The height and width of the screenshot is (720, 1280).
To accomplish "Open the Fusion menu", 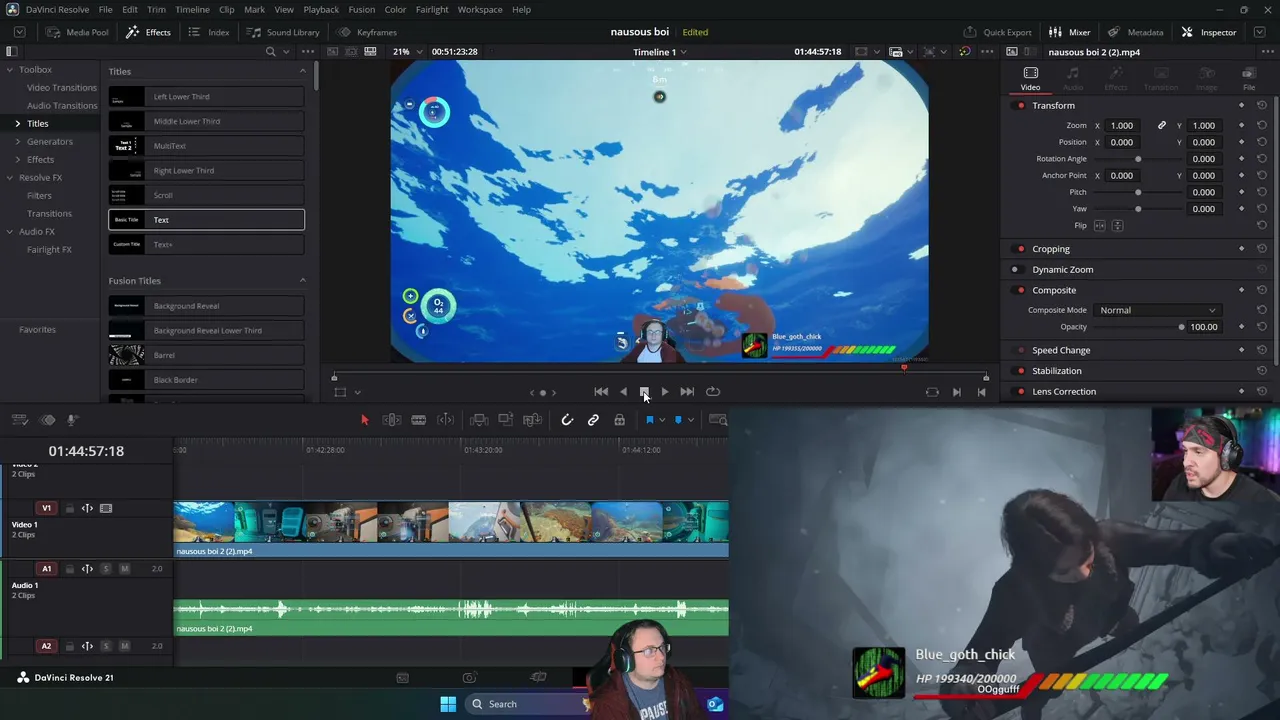I will pyautogui.click(x=362, y=10).
